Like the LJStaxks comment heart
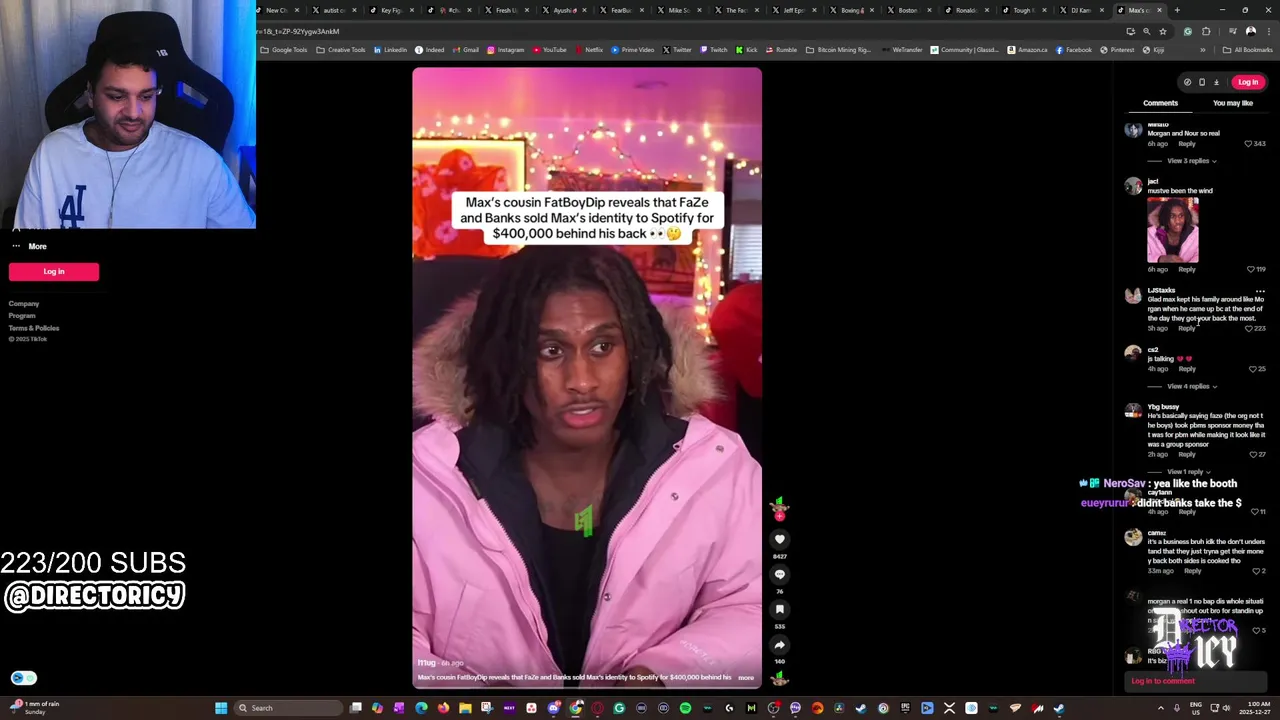This screenshot has height=720, width=1280. pos(1249,328)
